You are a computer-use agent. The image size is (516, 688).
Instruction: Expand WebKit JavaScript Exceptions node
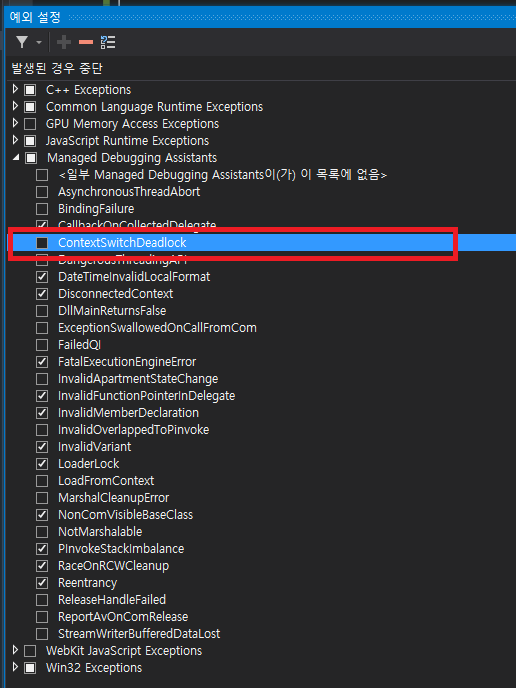click(15, 650)
